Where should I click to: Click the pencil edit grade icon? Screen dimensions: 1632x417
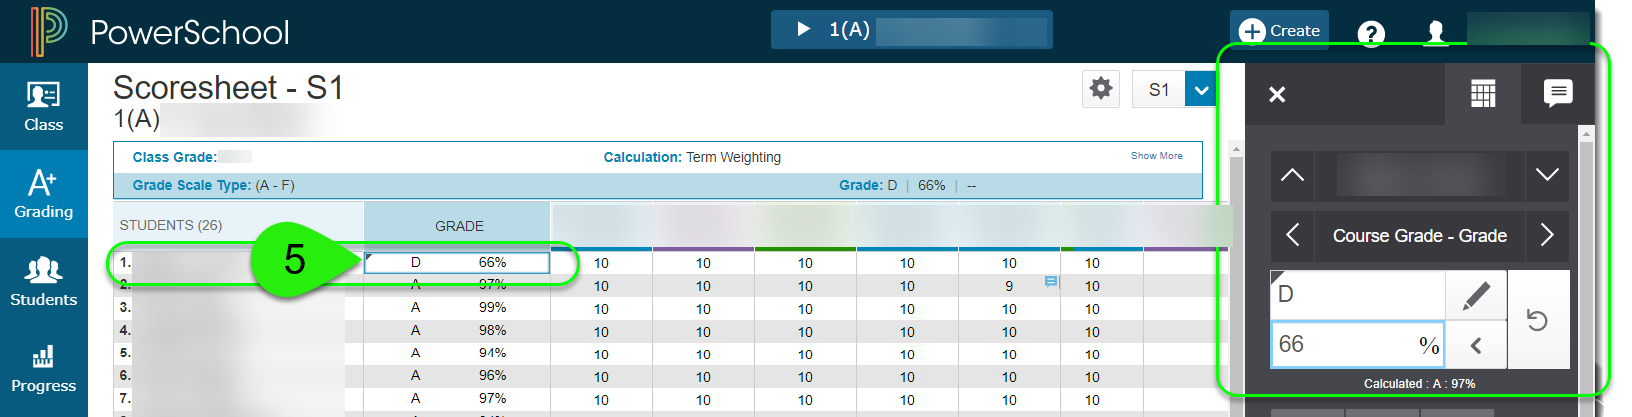pyautogui.click(x=1476, y=295)
